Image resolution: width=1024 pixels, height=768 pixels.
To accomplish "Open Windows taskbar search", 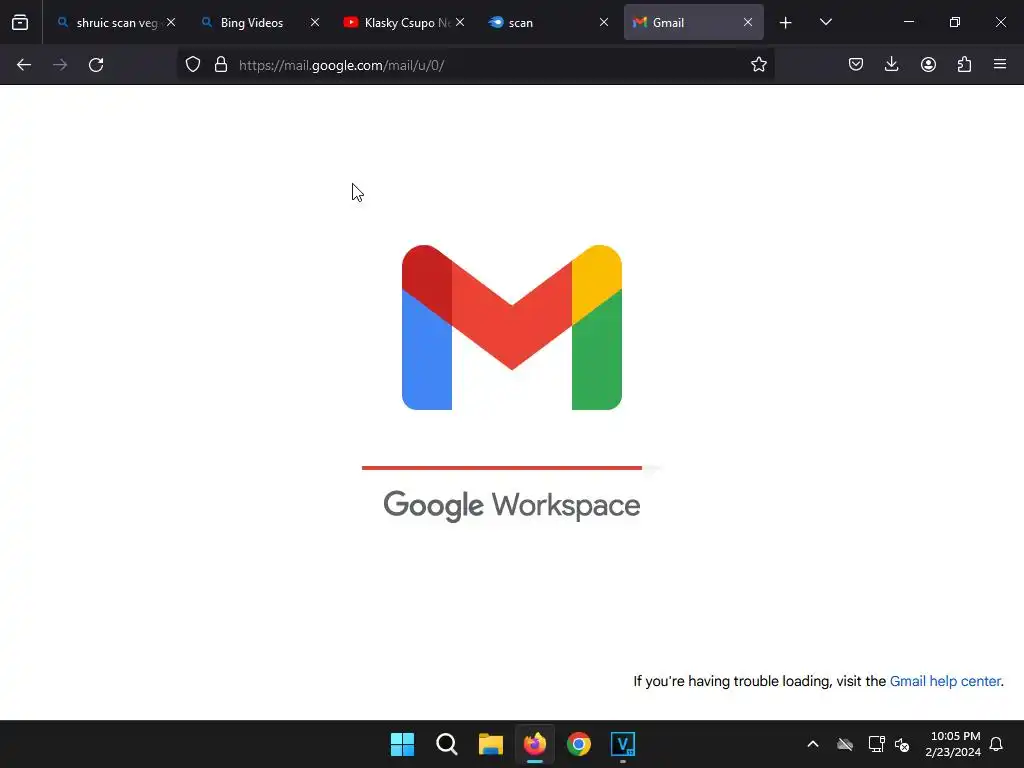I will [x=447, y=744].
